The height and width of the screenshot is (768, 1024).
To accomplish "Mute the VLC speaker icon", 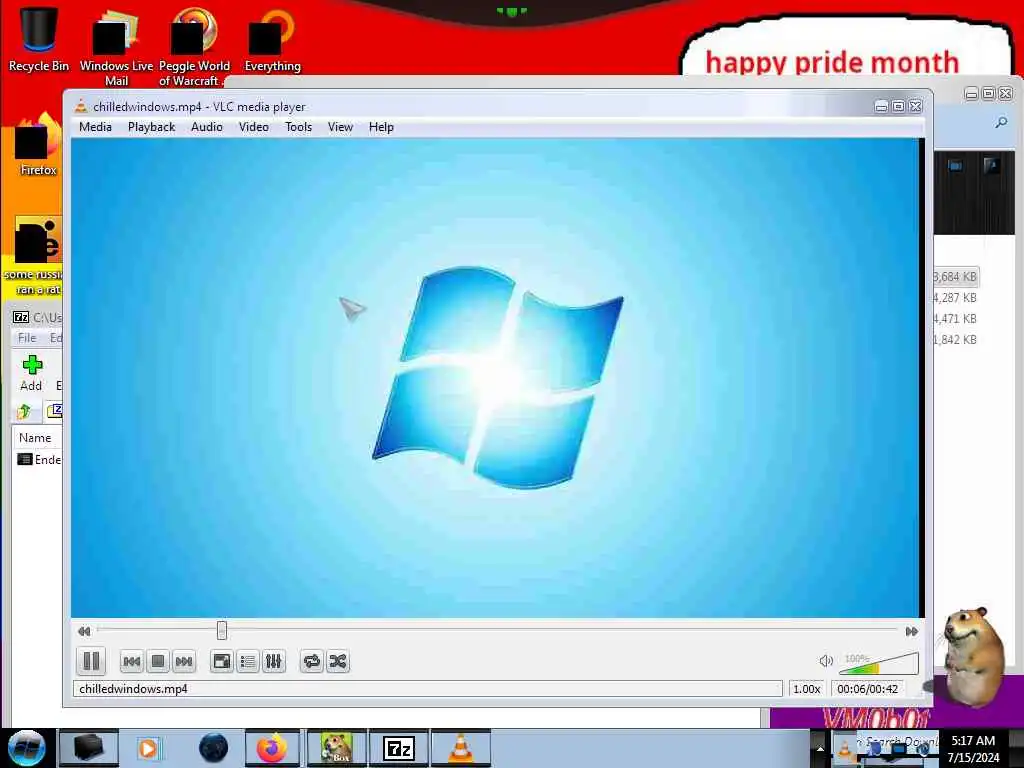I will (825, 661).
